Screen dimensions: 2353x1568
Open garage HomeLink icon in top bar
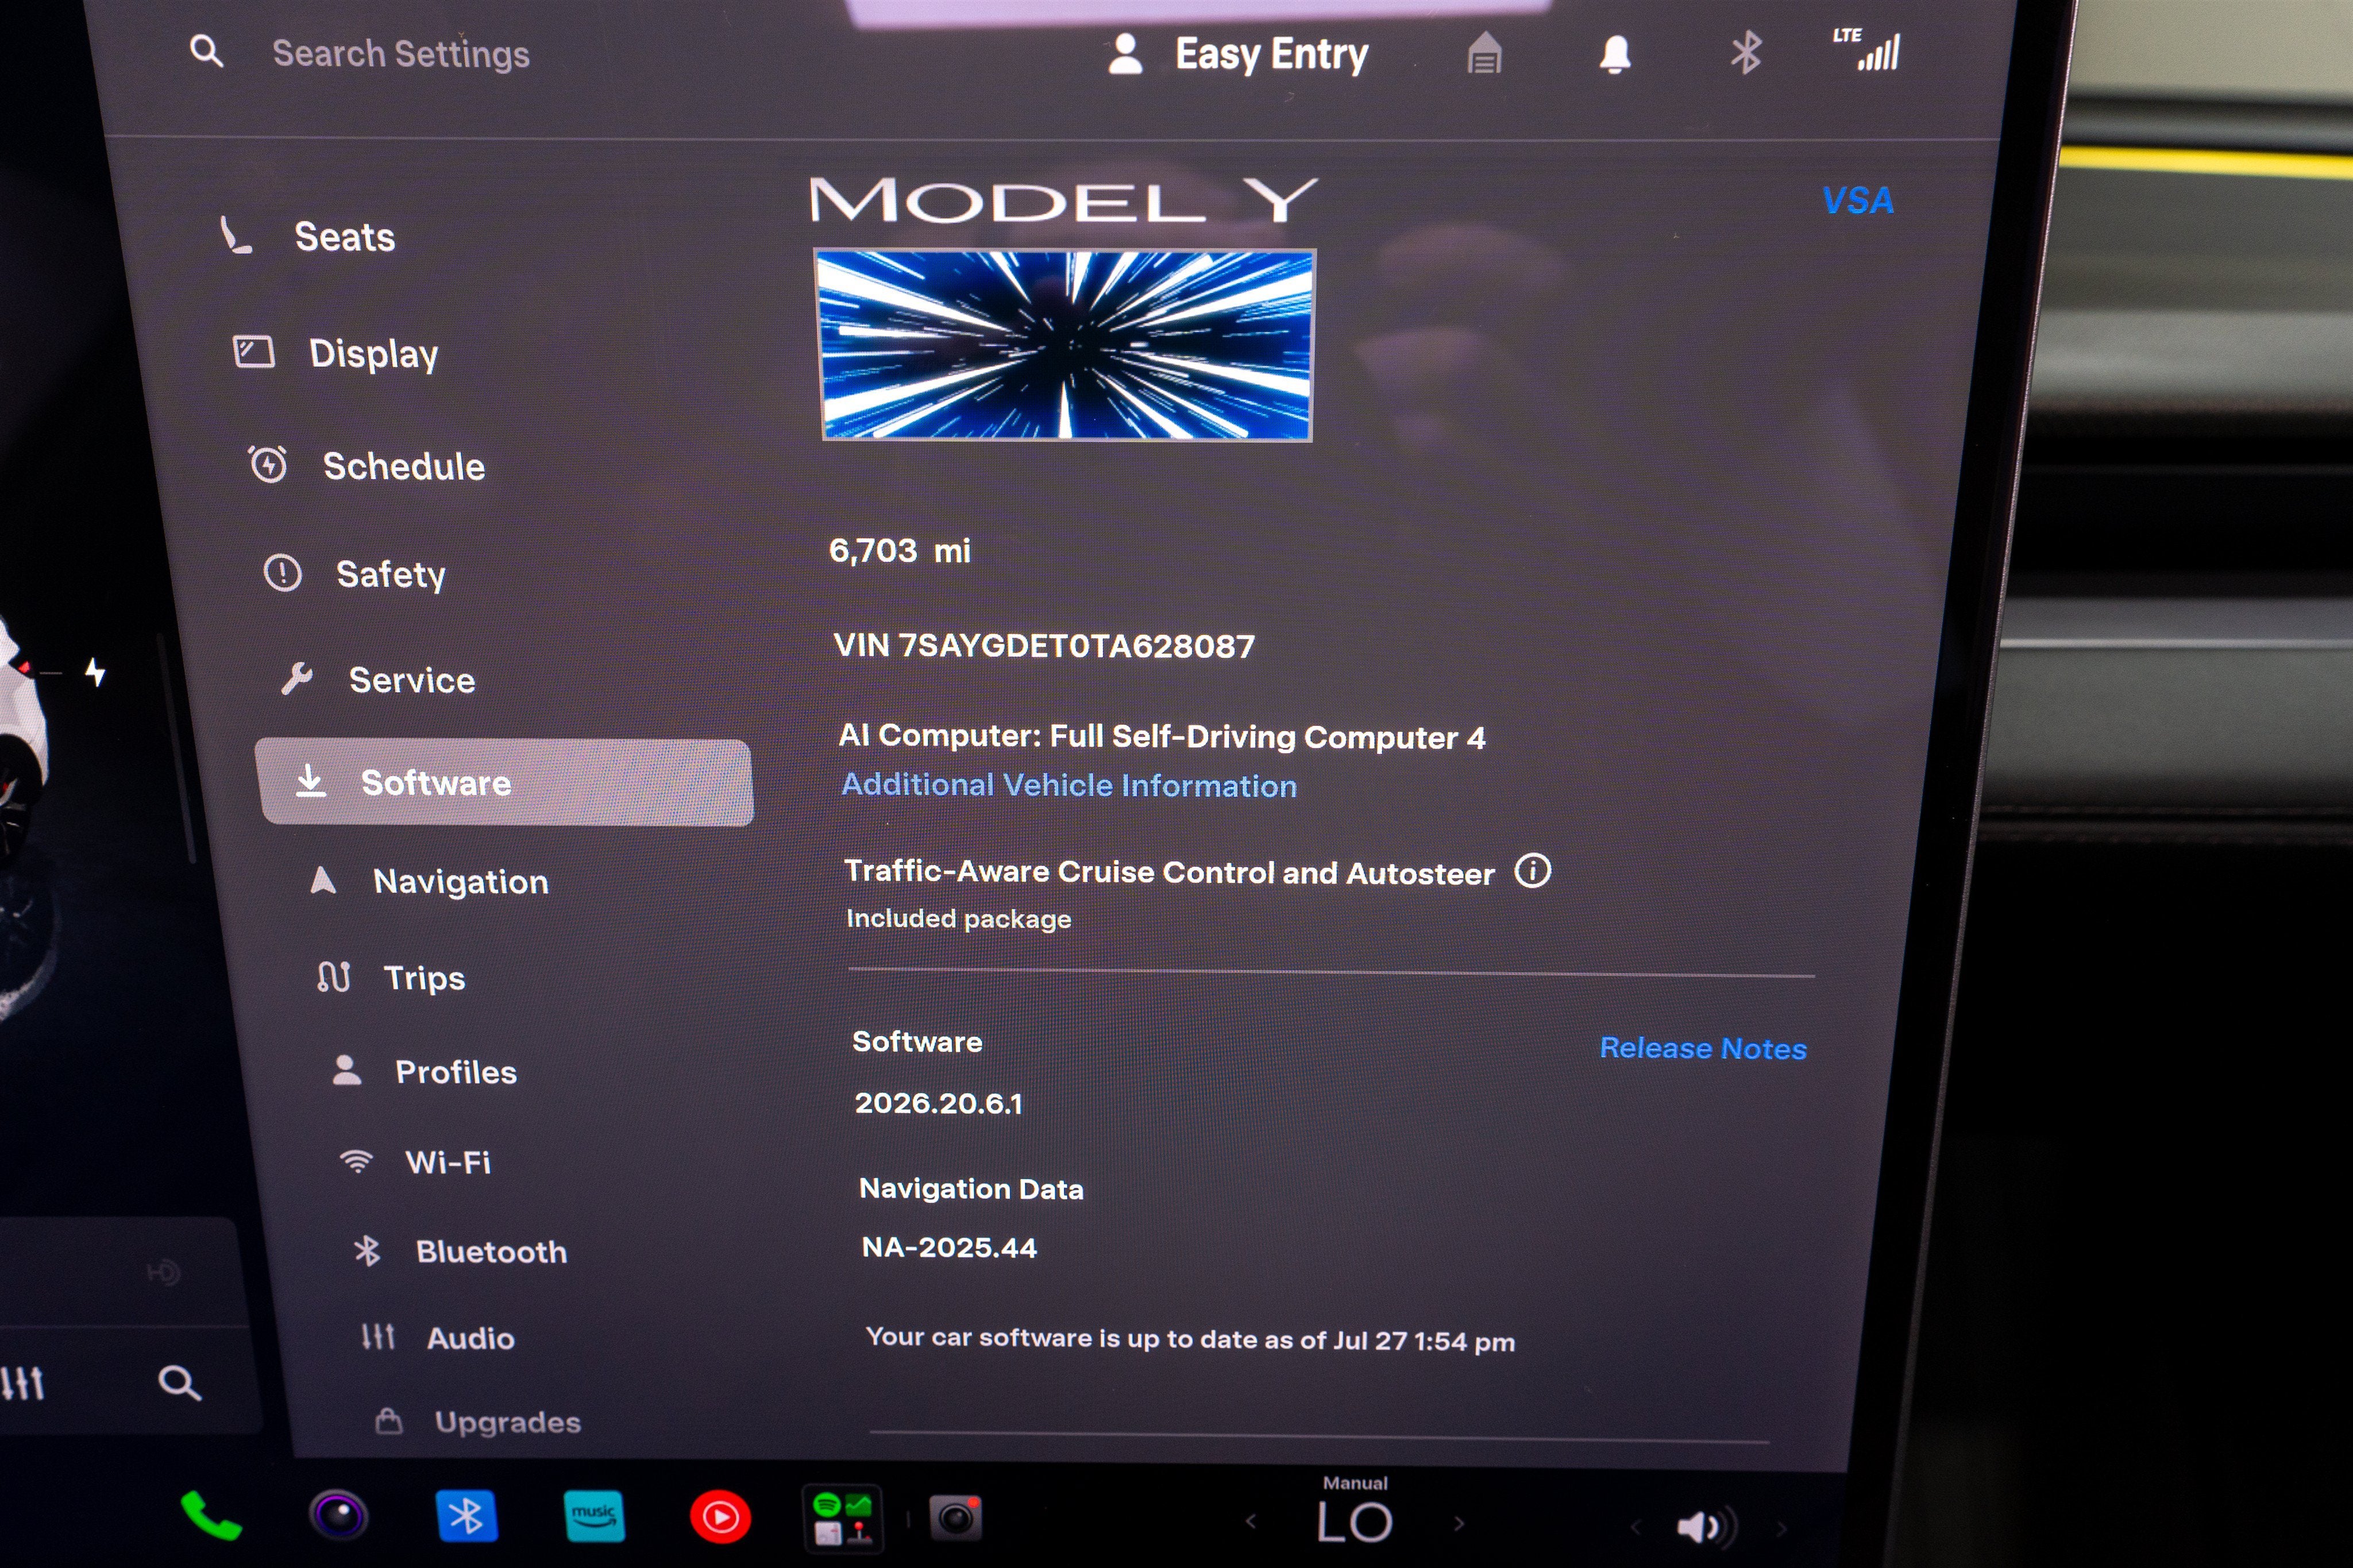[x=1484, y=53]
